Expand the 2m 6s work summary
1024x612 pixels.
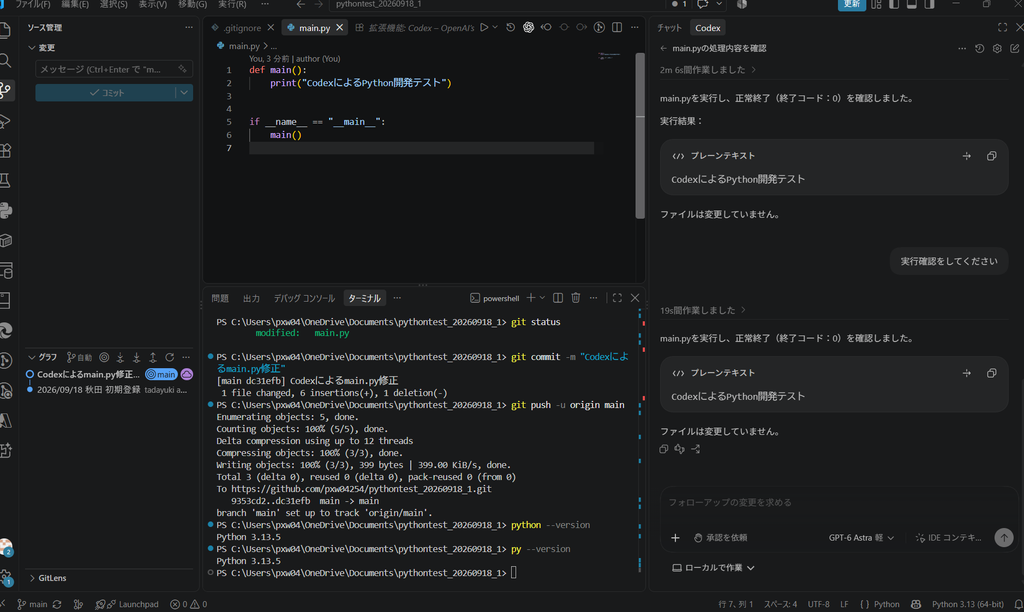pyautogui.click(x=707, y=70)
